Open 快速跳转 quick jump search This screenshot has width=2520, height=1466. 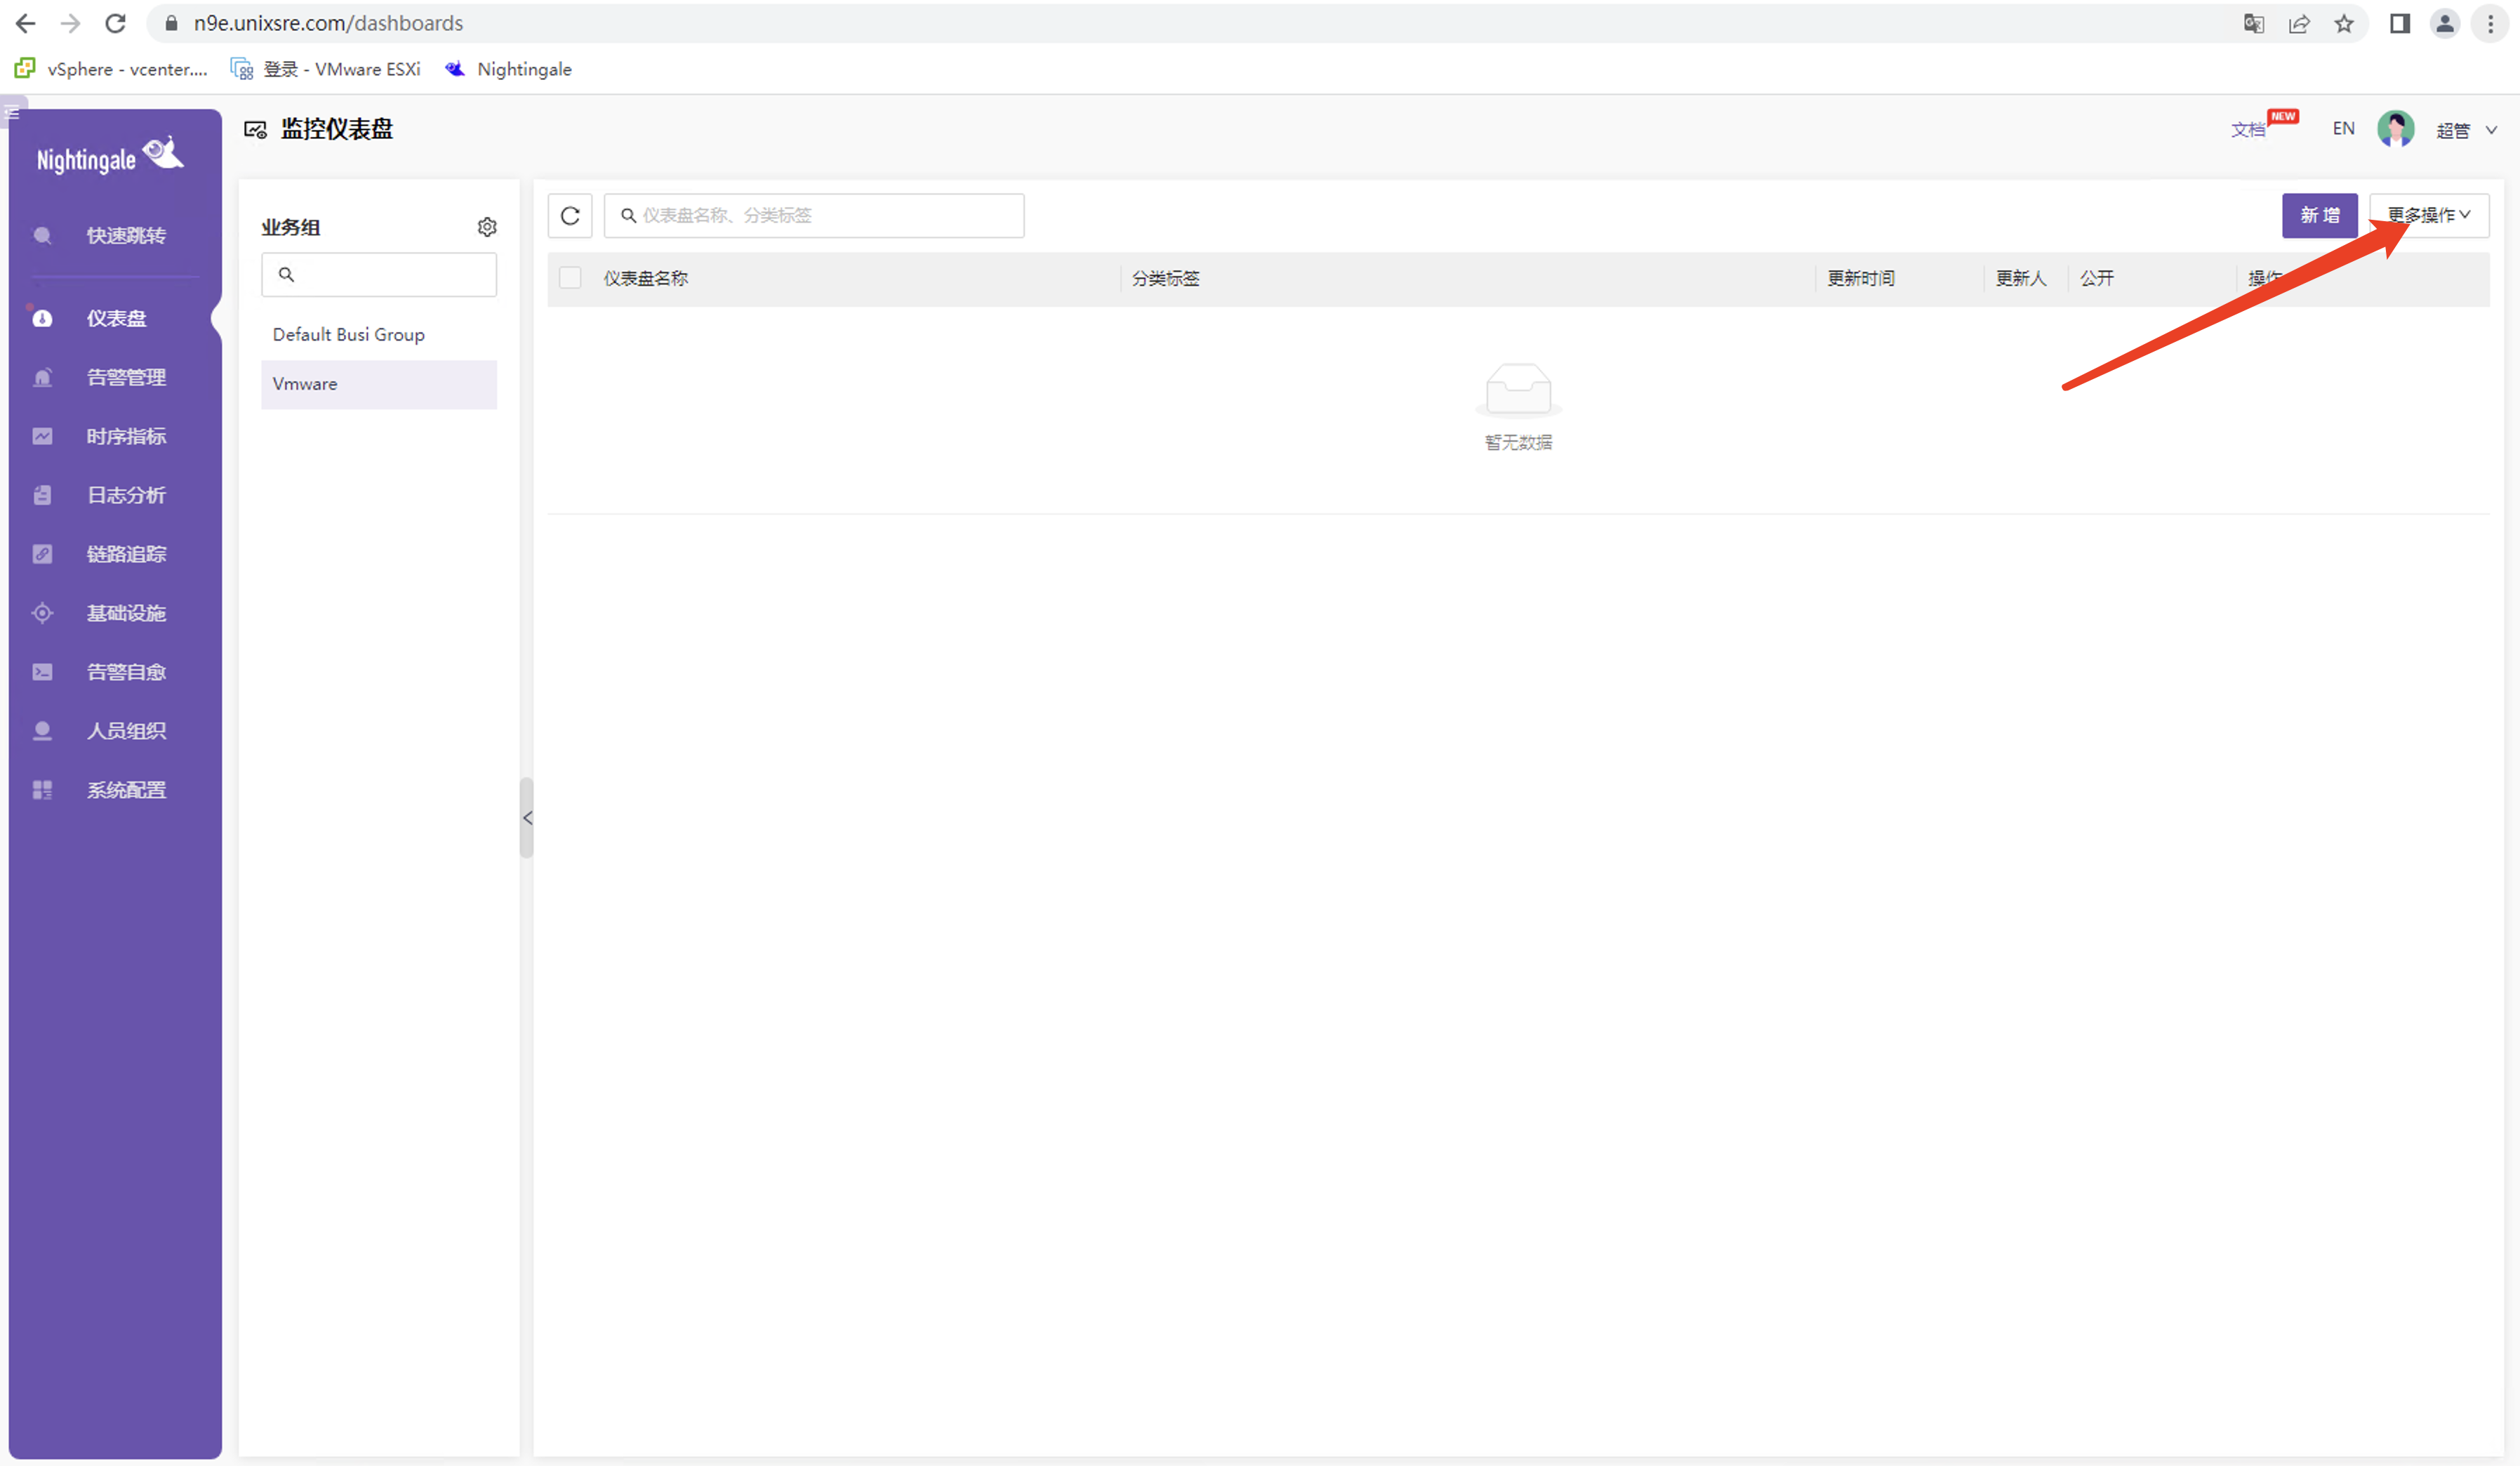[x=115, y=235]
